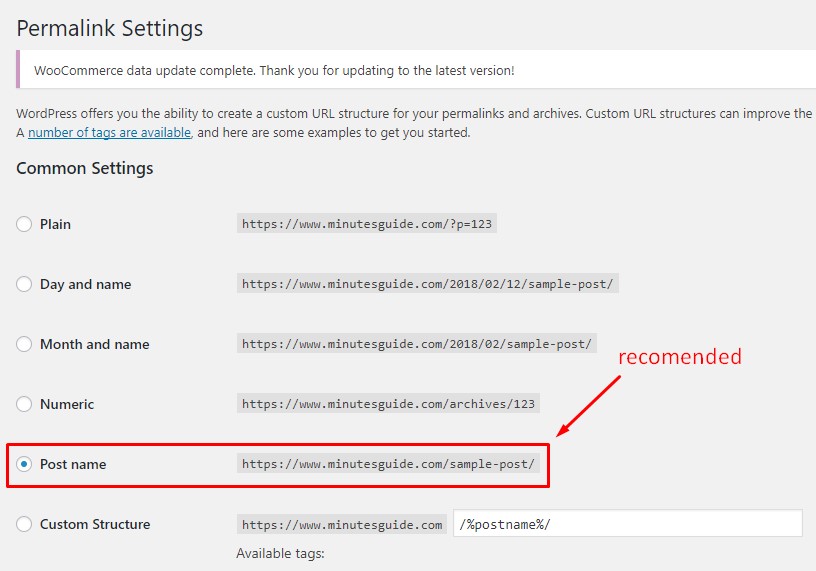Enable the Custom Structure radio option
This screenshot has width=816, height=571.
pyautogui.click(x=24, y=524)
